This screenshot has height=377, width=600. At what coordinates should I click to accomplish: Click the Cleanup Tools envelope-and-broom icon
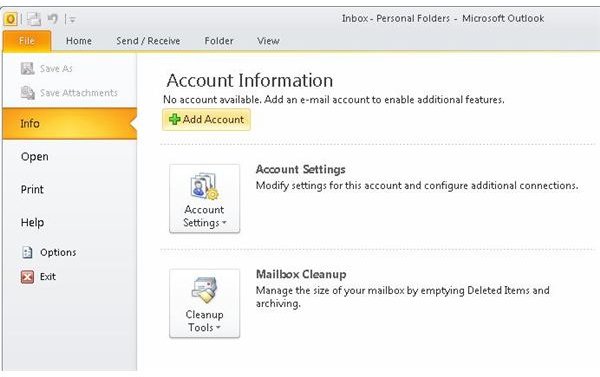[x=204, y=290]
